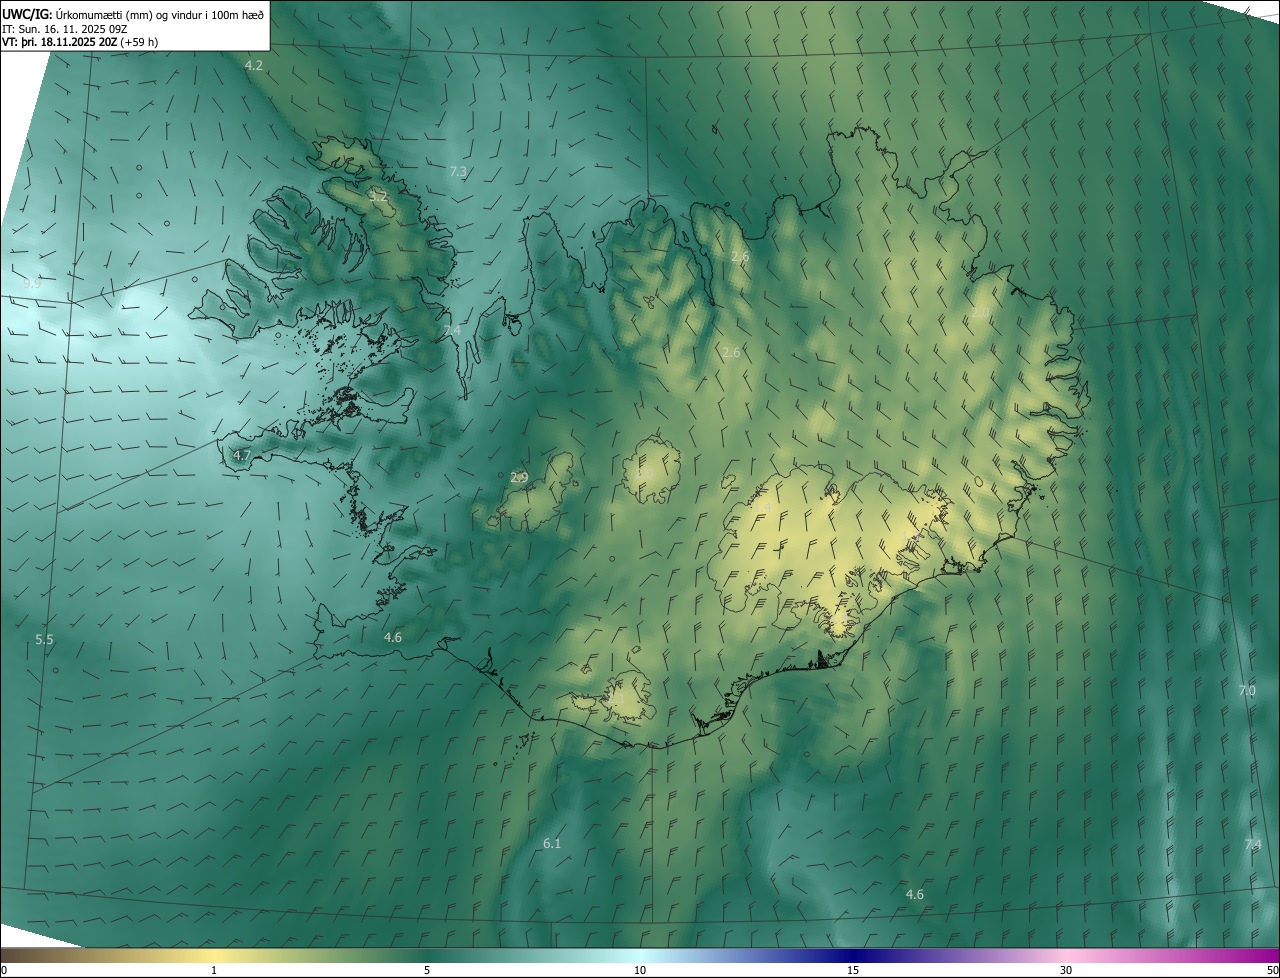
Task: Click the 9.9 value label on the map
Action: click(32, 284)
